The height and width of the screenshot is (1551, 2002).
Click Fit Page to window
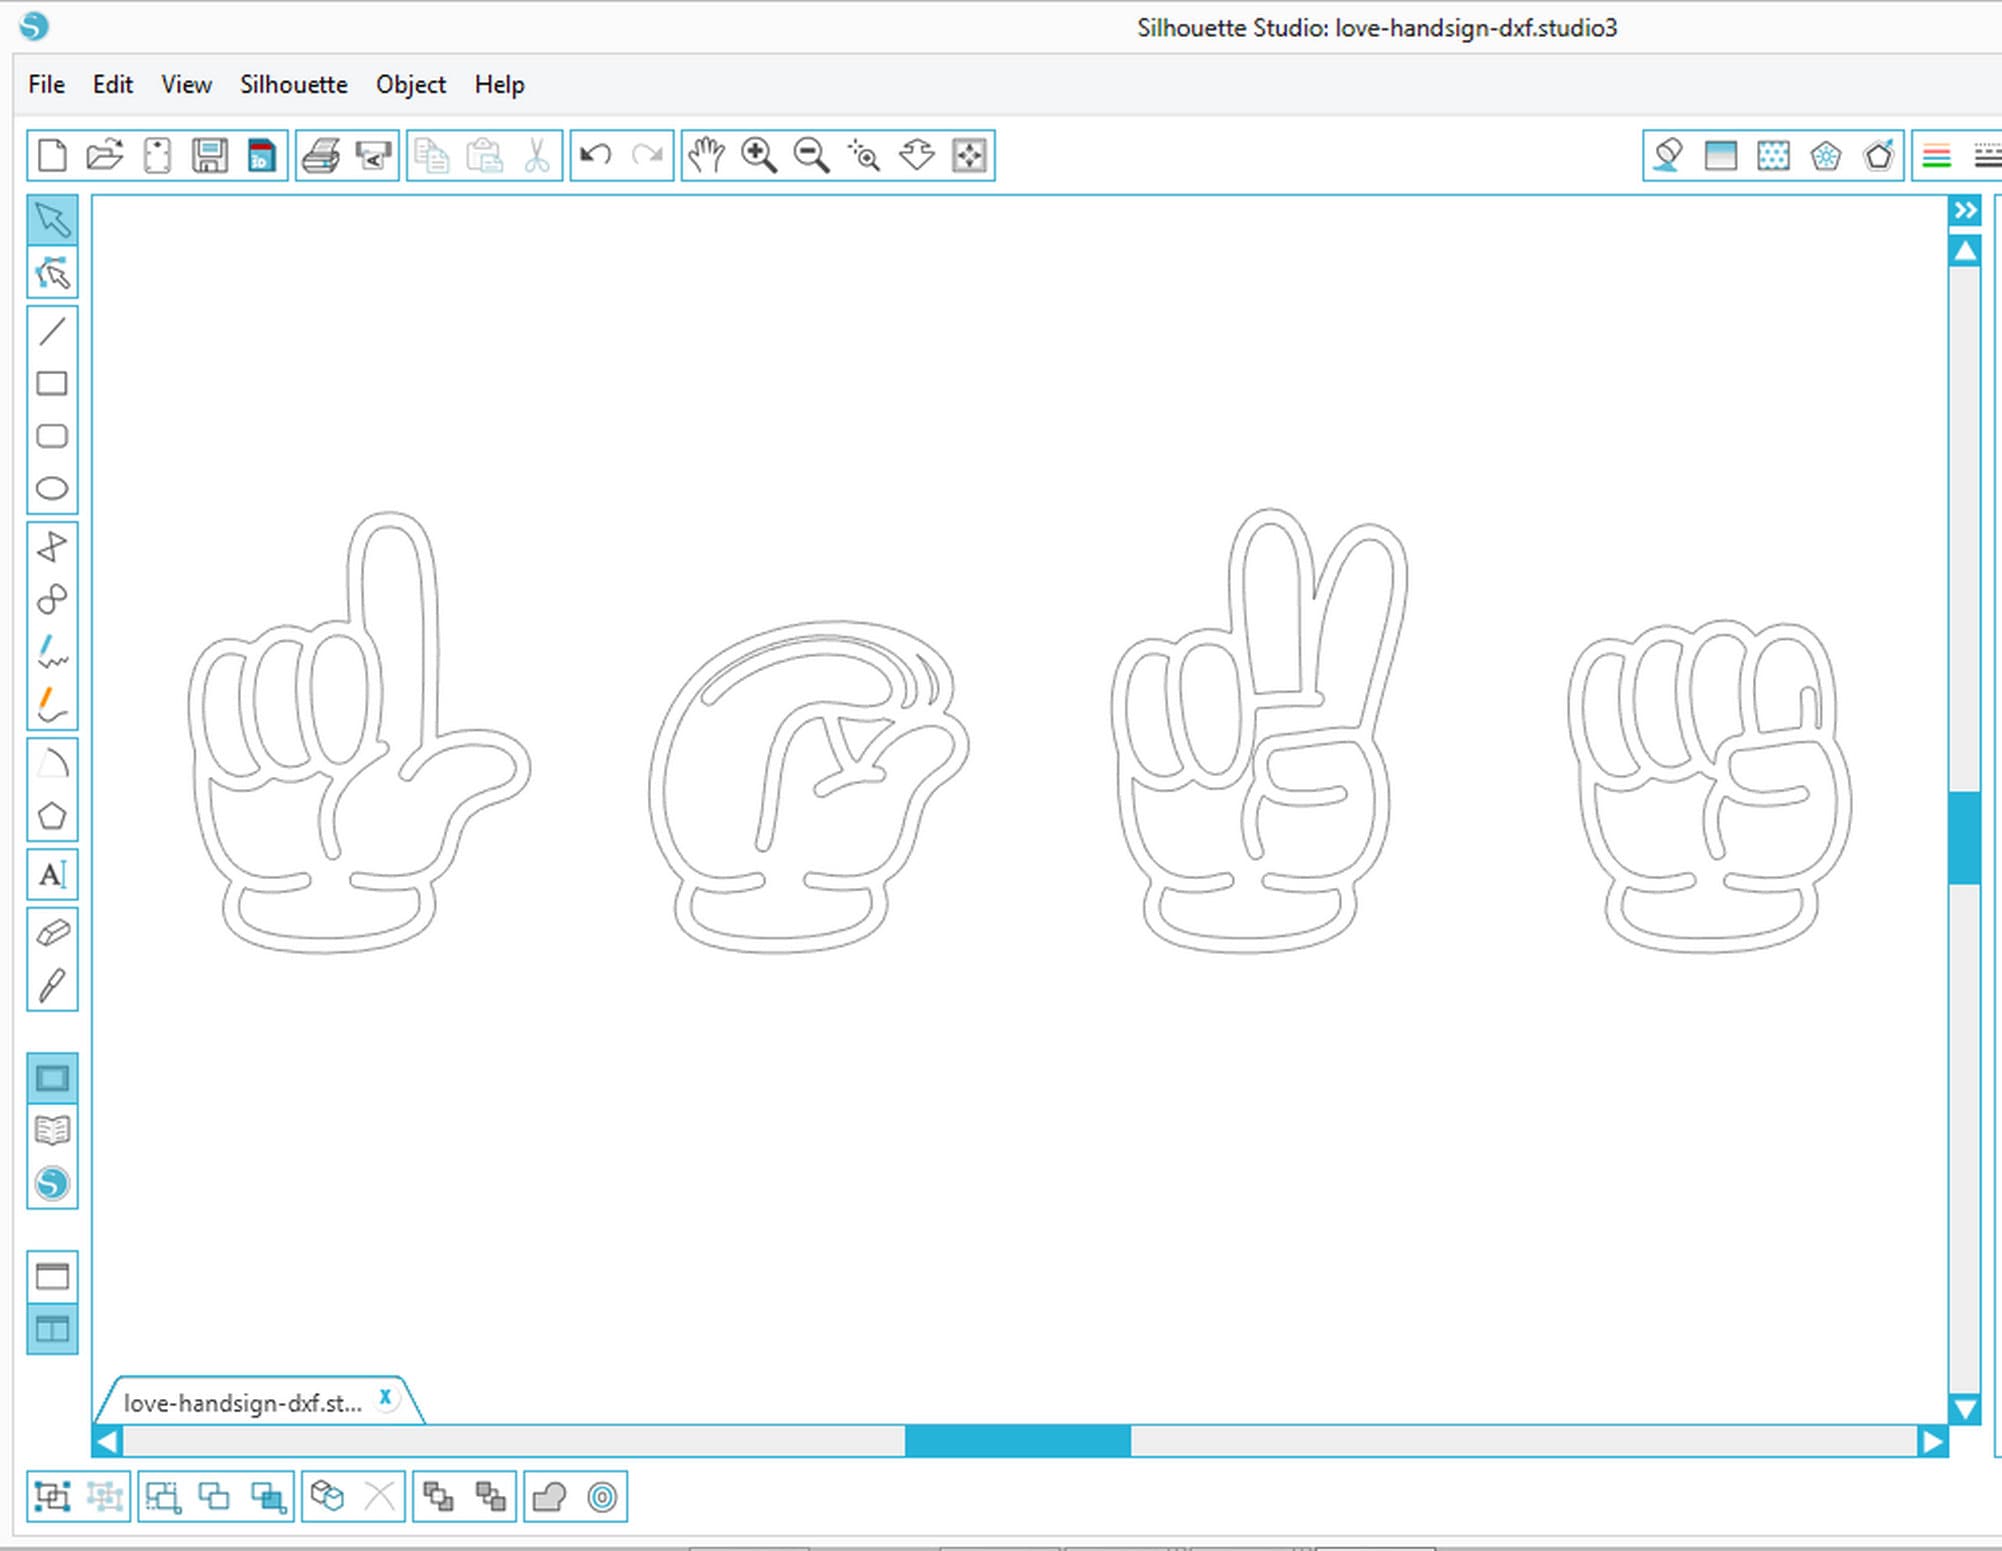coord(965,155)
